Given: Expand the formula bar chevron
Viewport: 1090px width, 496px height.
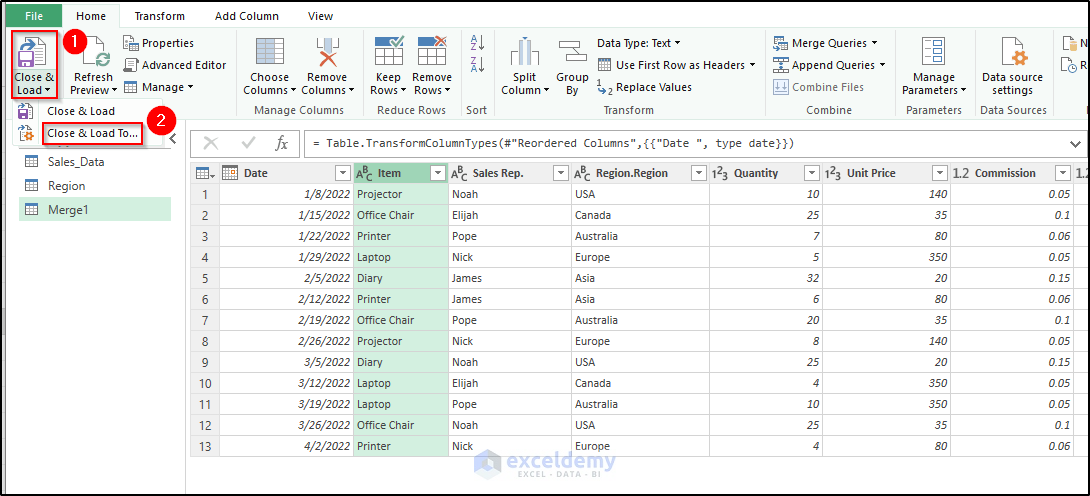Looking at the screenshot, I should 1075,143.
